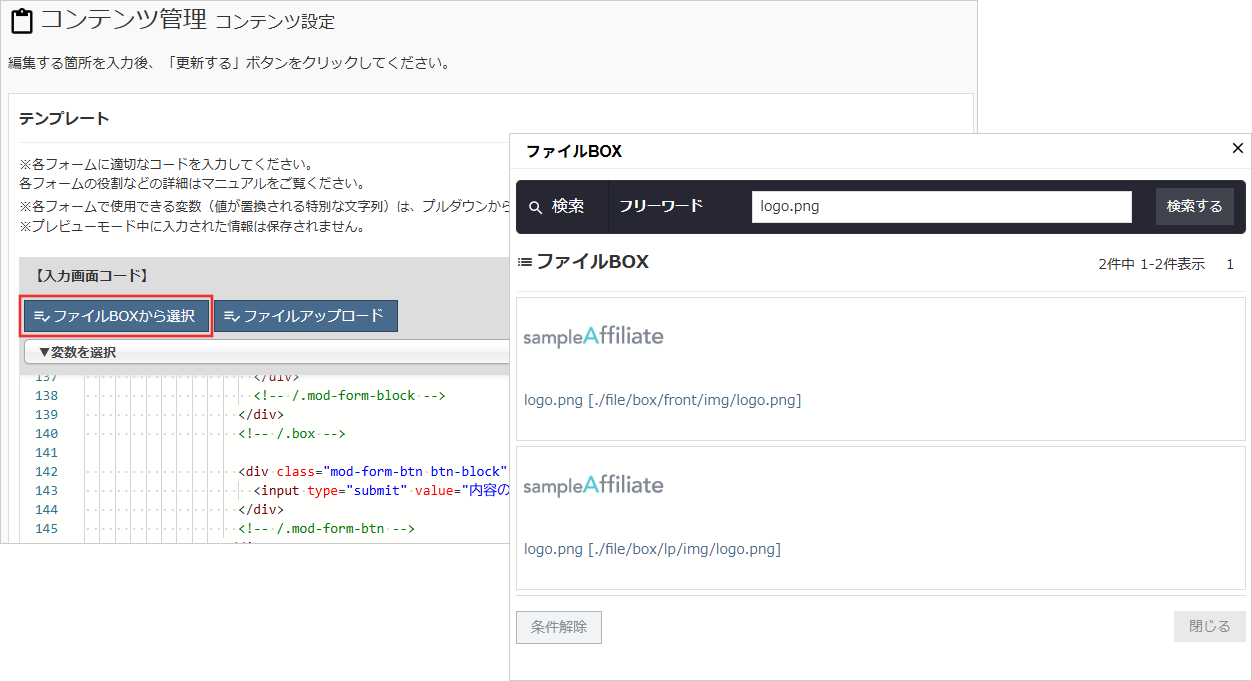Click page number 1 in the pagination
Image resolution: width=1252 pixels, height=681 pixels.
pos(1230,264)
